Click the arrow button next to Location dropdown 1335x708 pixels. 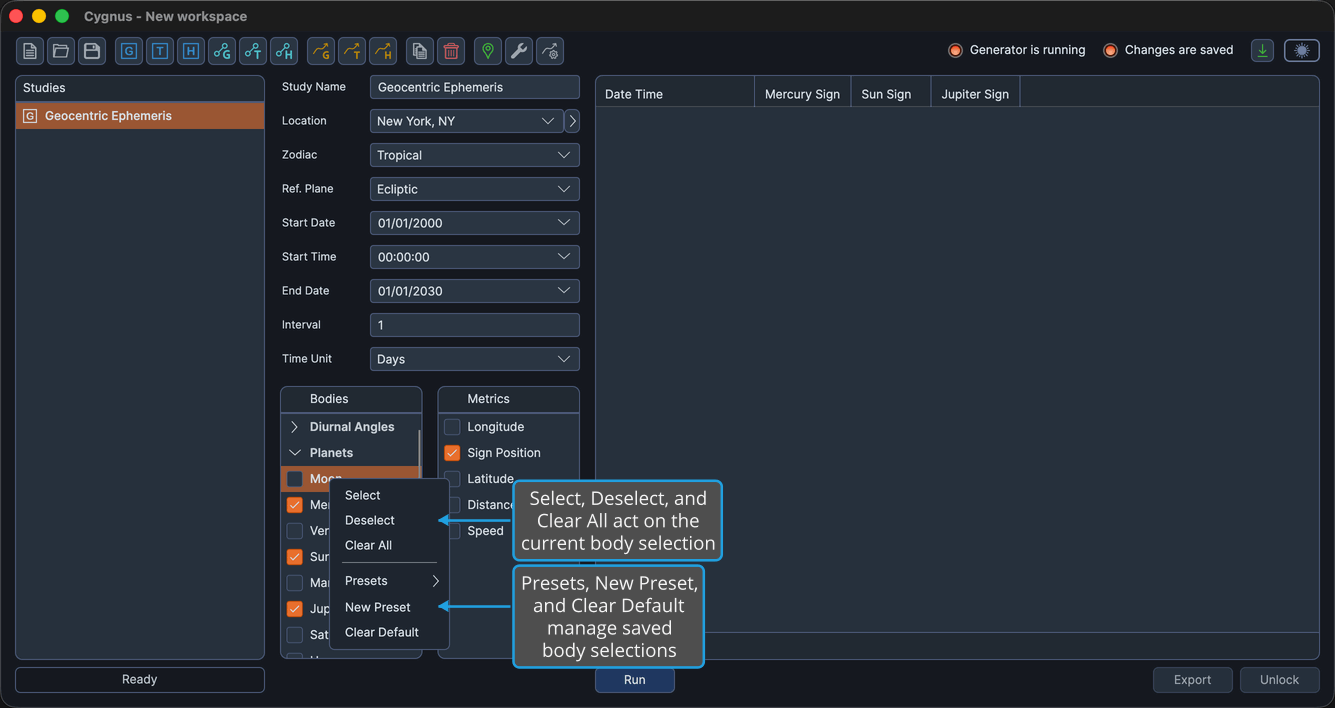coord(572,121)
